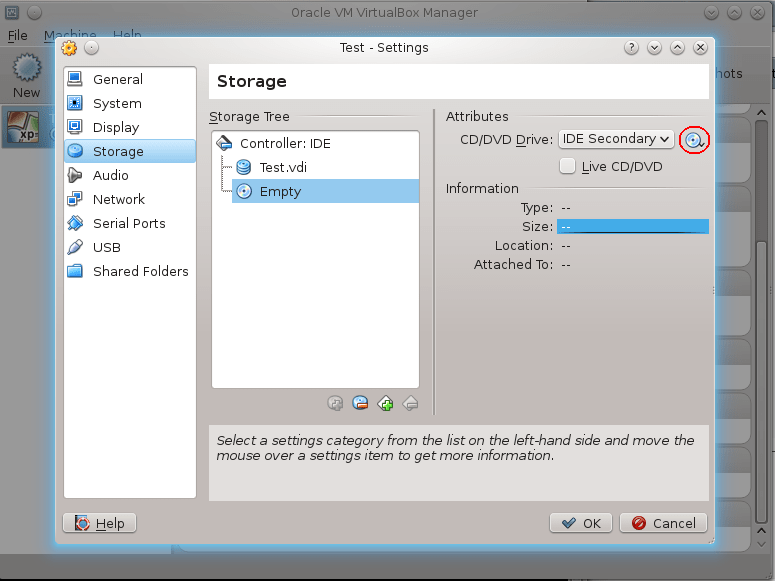Click the pin button next to settings gear icon
This screenshot has height=581, width=775.
(91, 48)
